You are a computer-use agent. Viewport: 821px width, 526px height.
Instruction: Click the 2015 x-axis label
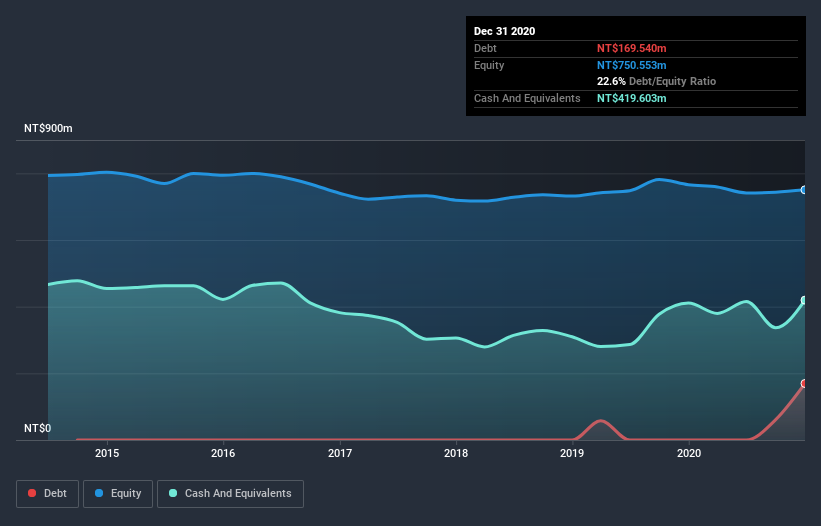[x=107, y=453]
